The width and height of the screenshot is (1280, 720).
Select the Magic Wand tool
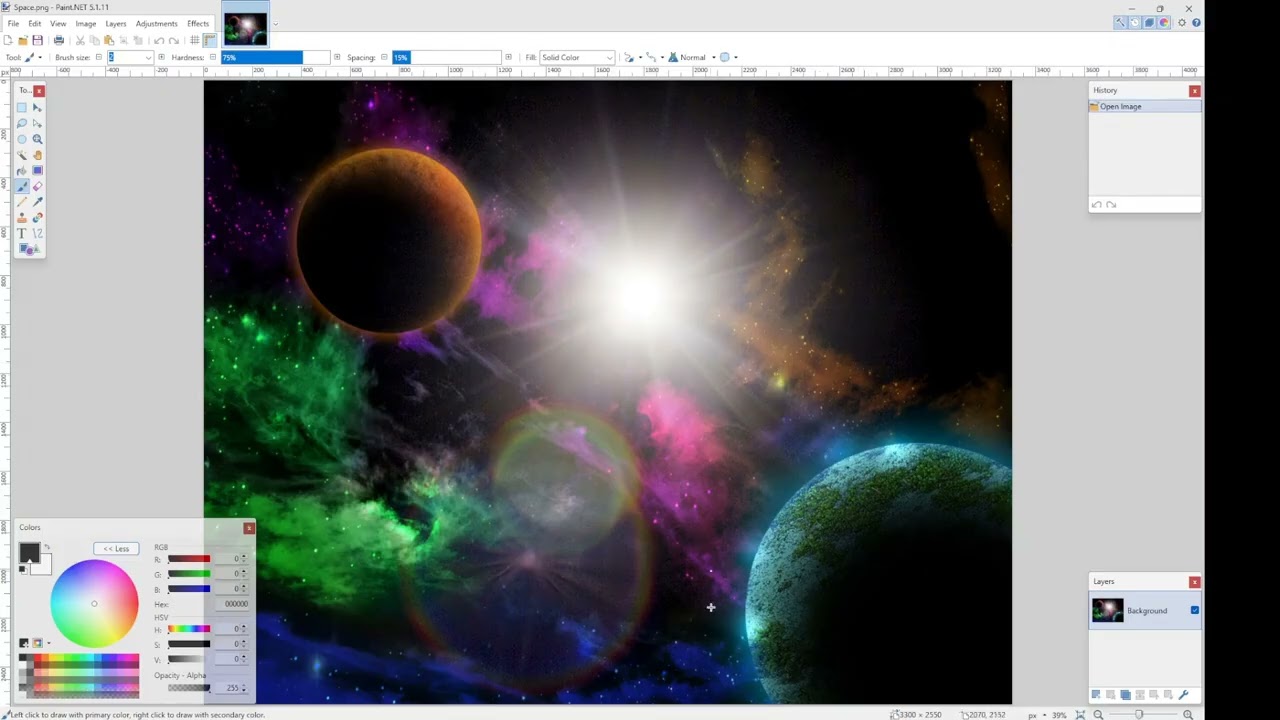22,155
